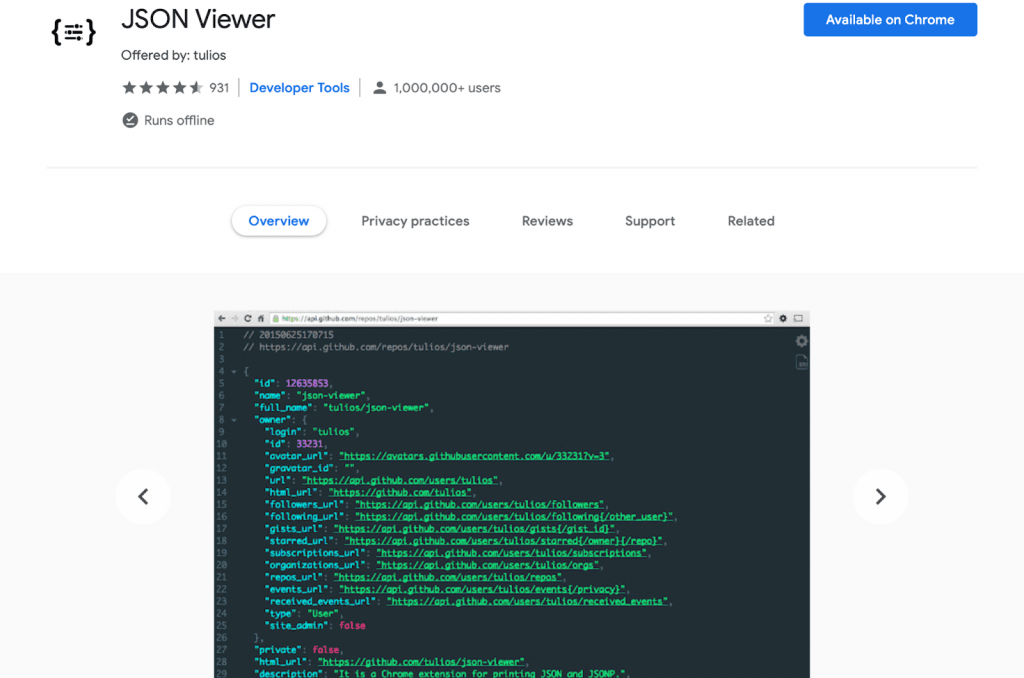Click the panel icon at the toolbar's far right
The height and width of the screenshot is (678, 1024).
pos(796,318)
